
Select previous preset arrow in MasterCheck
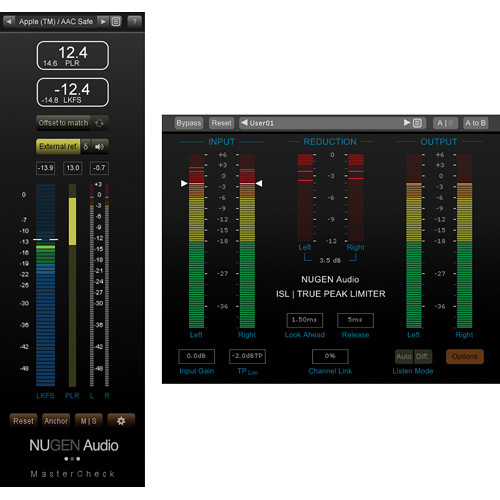pos(9,21)
